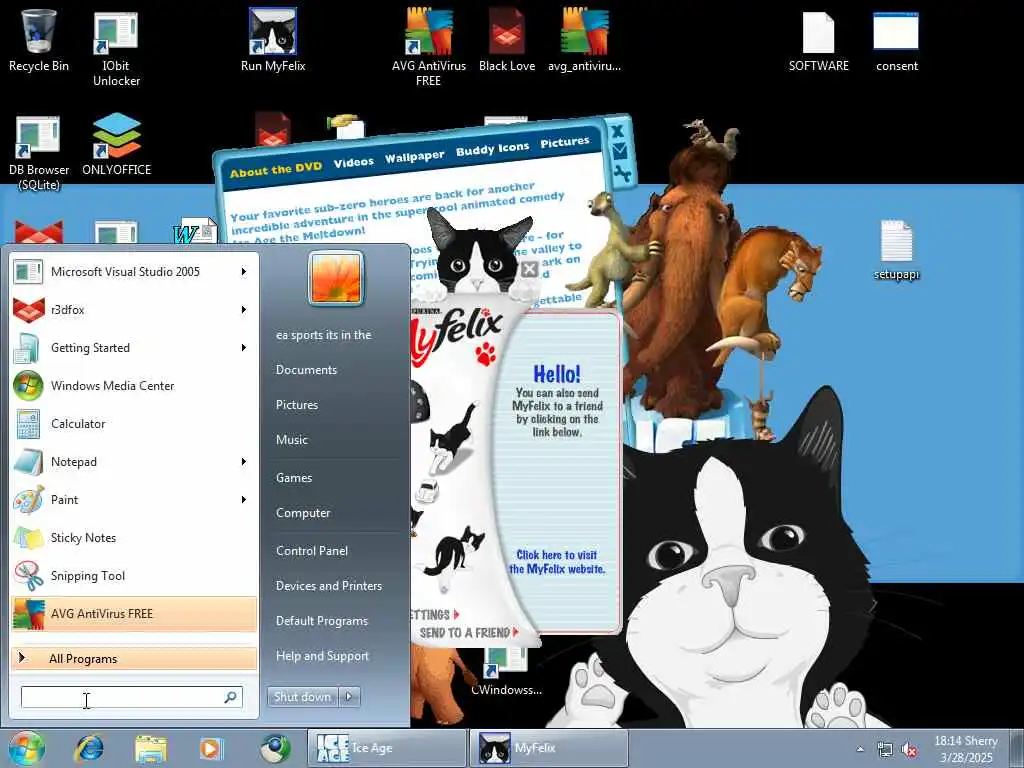The width and height of the screenshot is (1024, 768).
Task: Expand the Notepad jump list arrow
Action: tap(244, 462)
